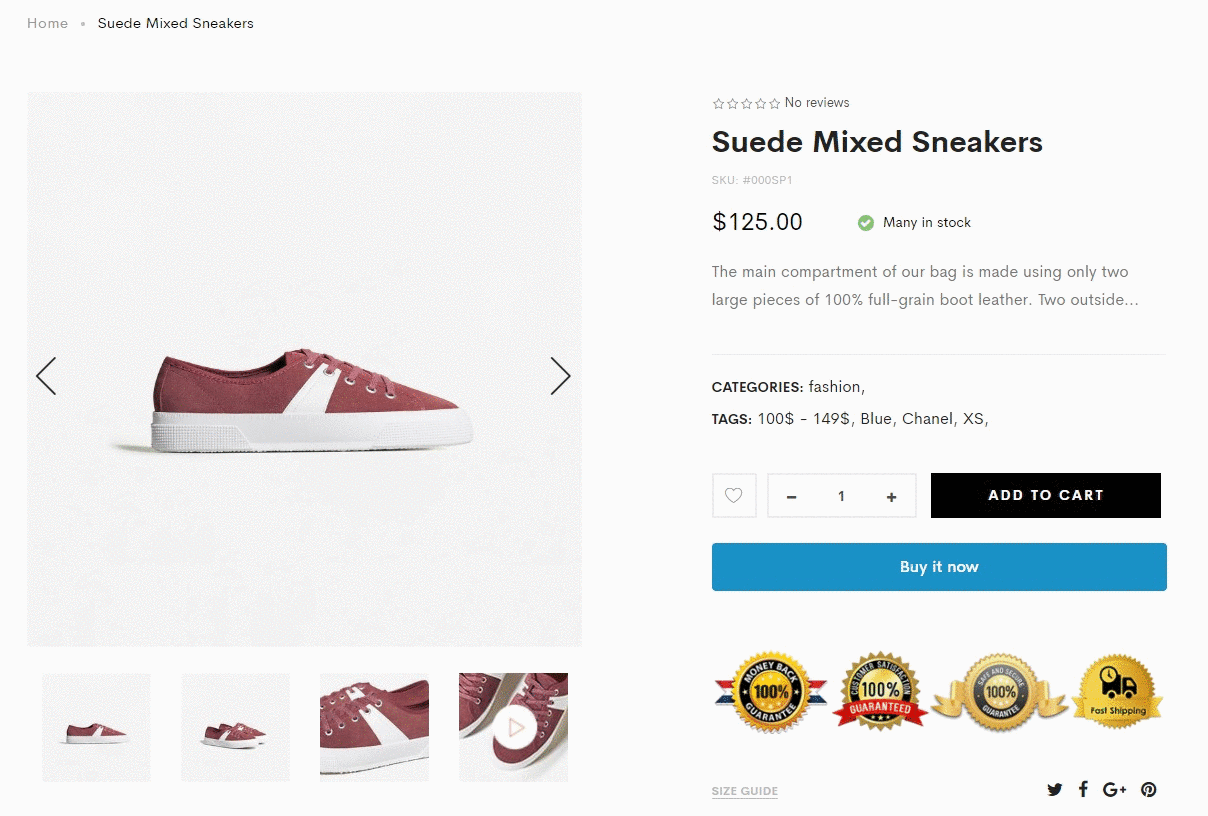The image size is (1208, 816).
Task: Share product on Facebook
Action: tap(1083, 789)
